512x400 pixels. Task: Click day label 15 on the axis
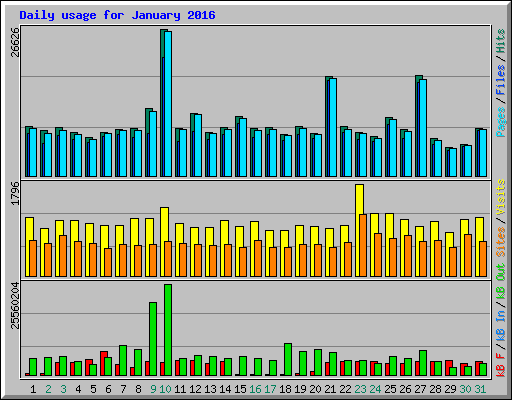point(240,389)
